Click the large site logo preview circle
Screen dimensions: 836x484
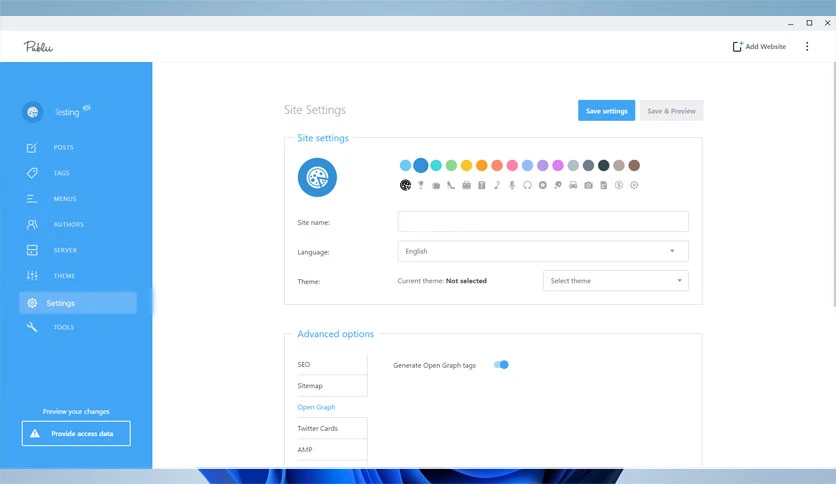pos(317,178)
